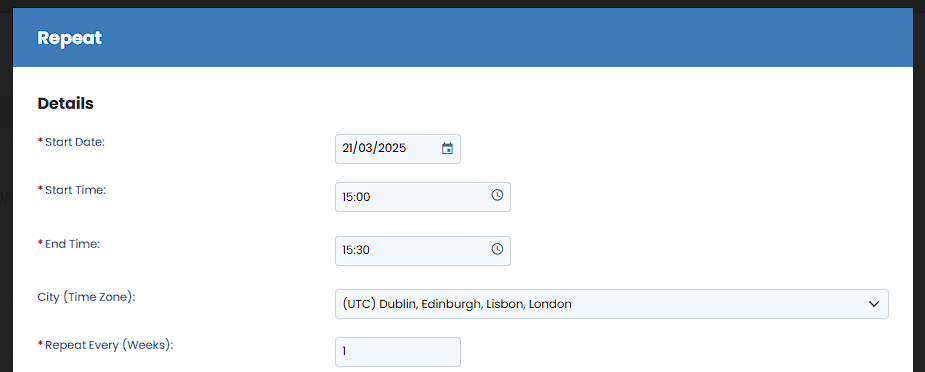Screen dimensions: 925x372
Task: Select the Repeat Every (Weeks) input box
Action: (x=398, y=352)
